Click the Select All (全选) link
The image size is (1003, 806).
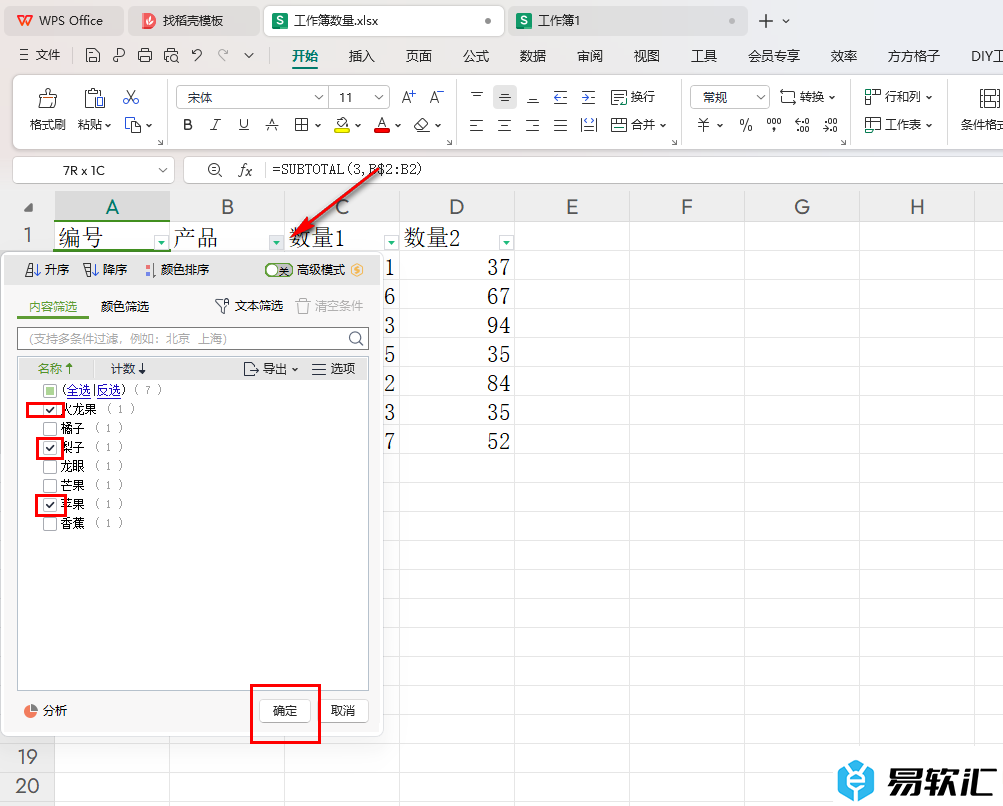pyautogui.click(x=79, y=390)
